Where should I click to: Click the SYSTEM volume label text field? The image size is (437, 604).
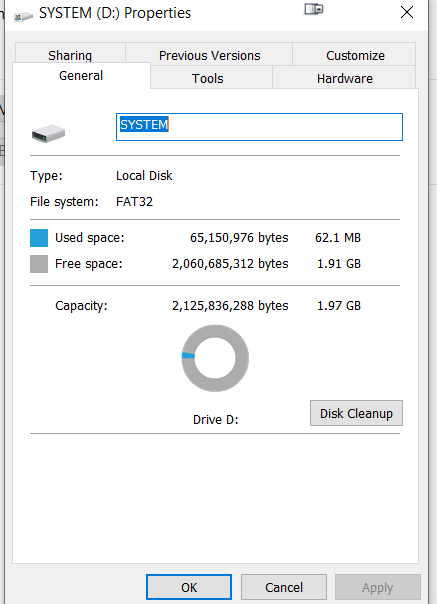[259, 127]
